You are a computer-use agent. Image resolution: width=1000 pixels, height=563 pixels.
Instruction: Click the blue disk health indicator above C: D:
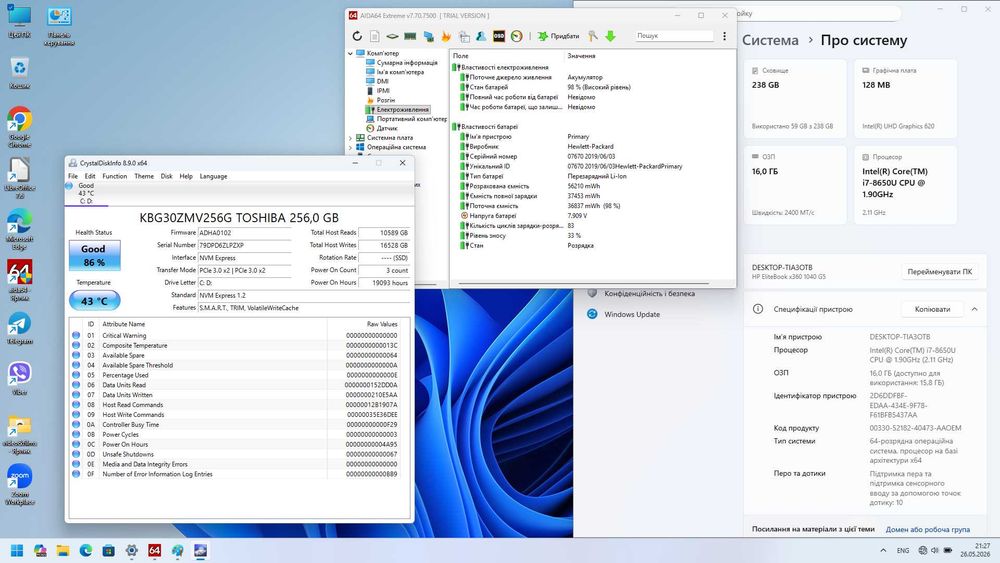point(69,186)
